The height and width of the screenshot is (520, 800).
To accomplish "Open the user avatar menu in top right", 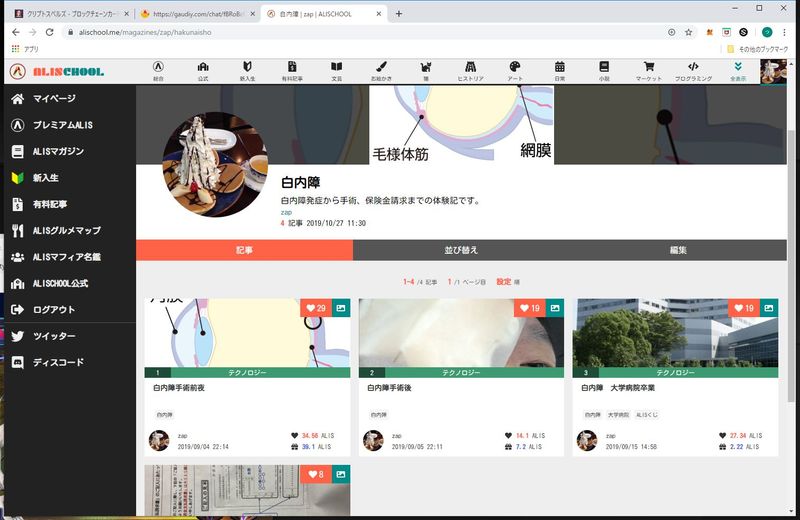I will [773, 71].
